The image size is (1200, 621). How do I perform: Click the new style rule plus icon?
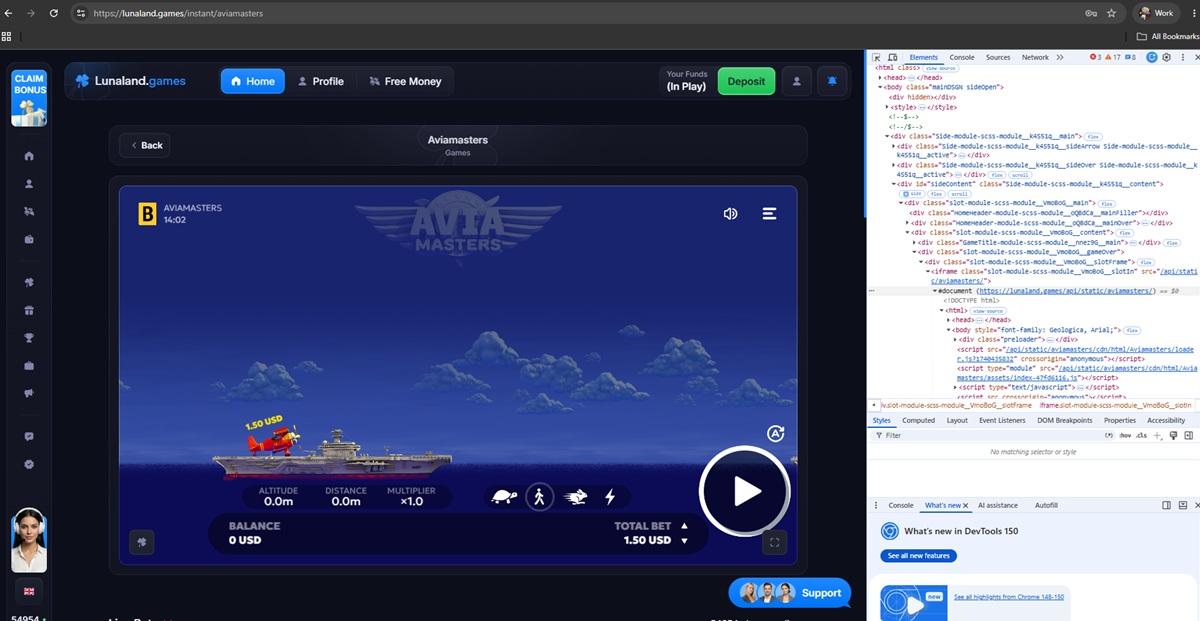[1157, 436]
